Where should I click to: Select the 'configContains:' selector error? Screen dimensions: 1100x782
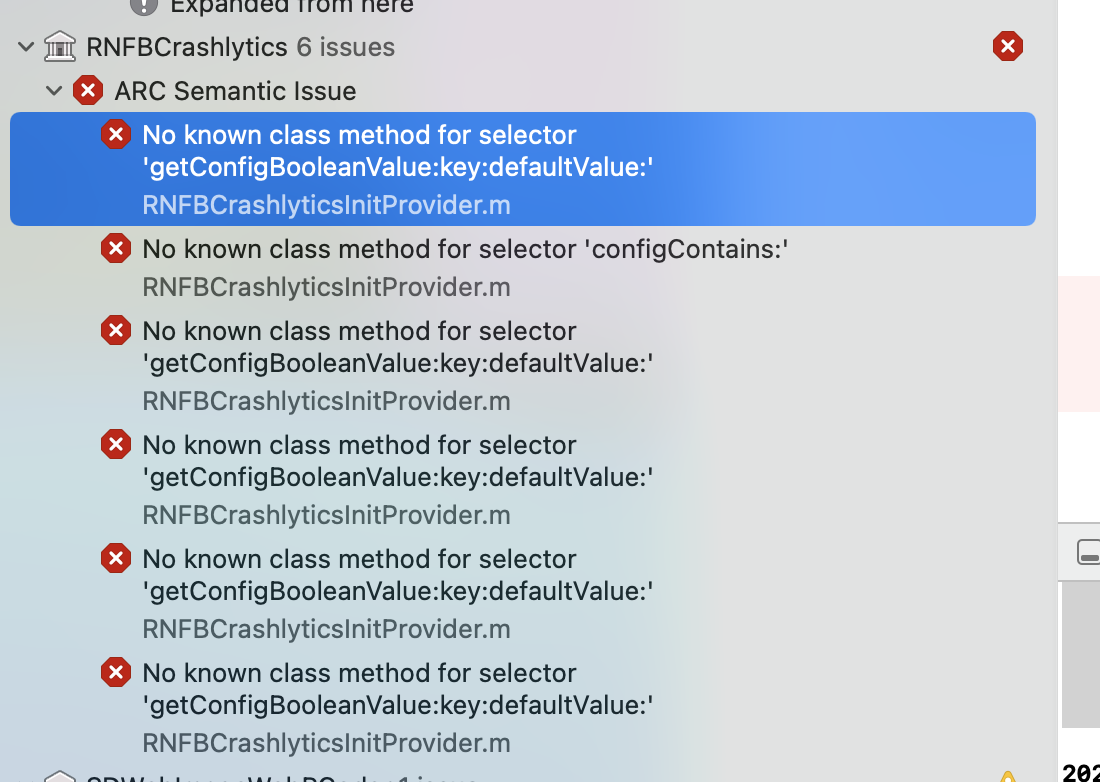click(523, 267)
